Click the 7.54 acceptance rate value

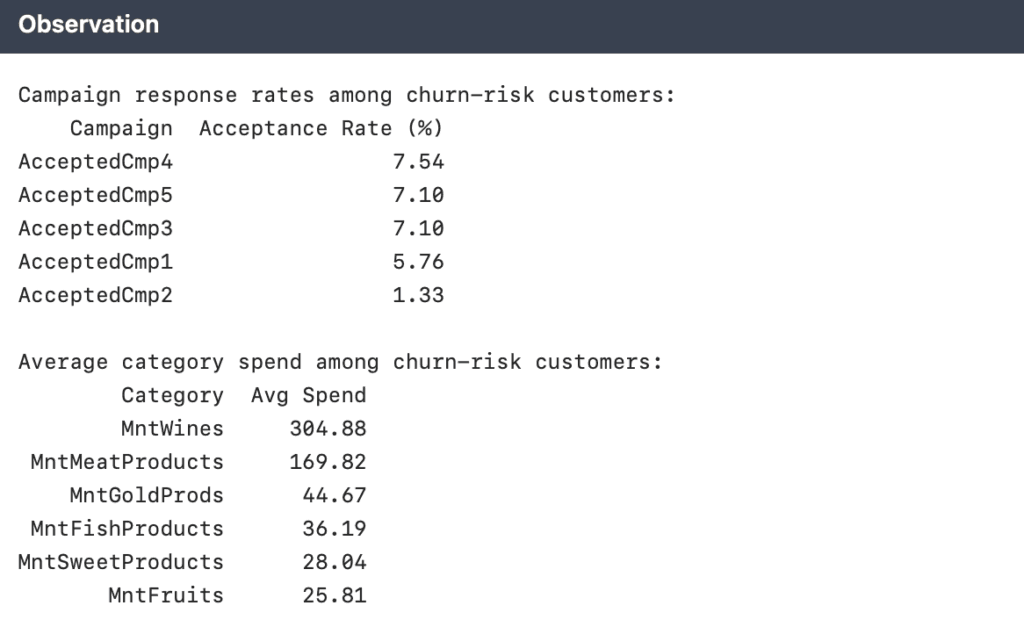click(418, 161)
